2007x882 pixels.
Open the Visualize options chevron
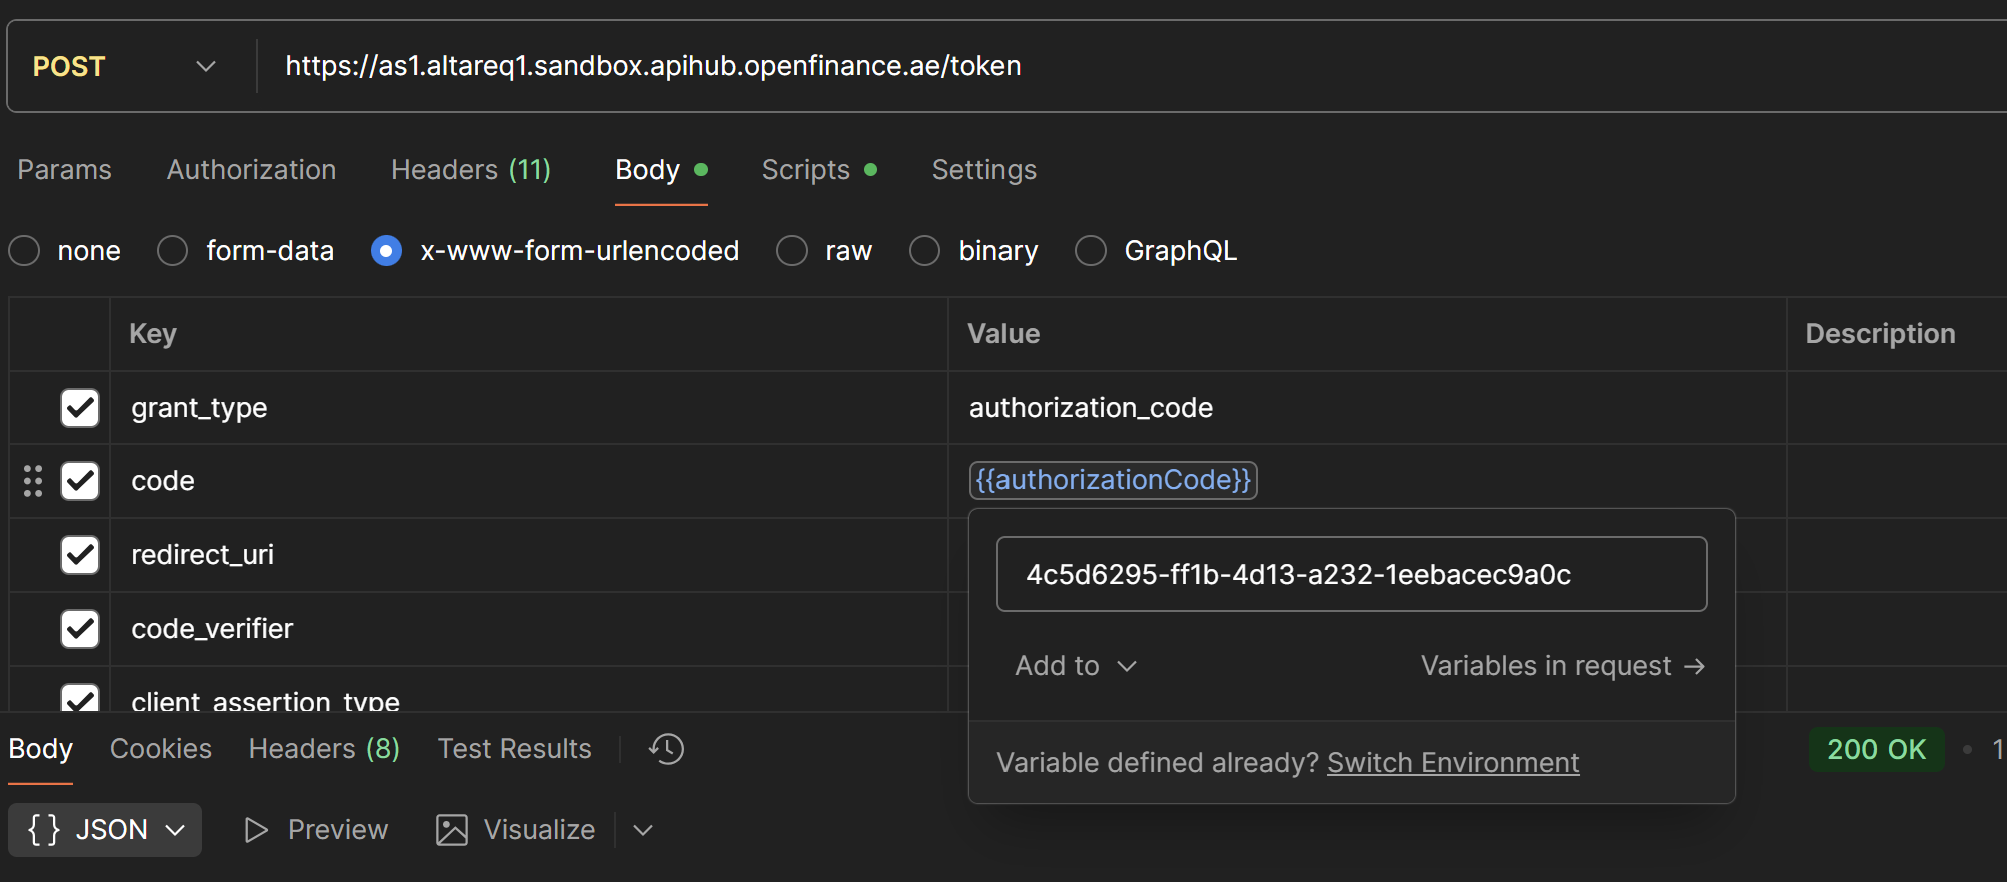(x=643, y=830)
